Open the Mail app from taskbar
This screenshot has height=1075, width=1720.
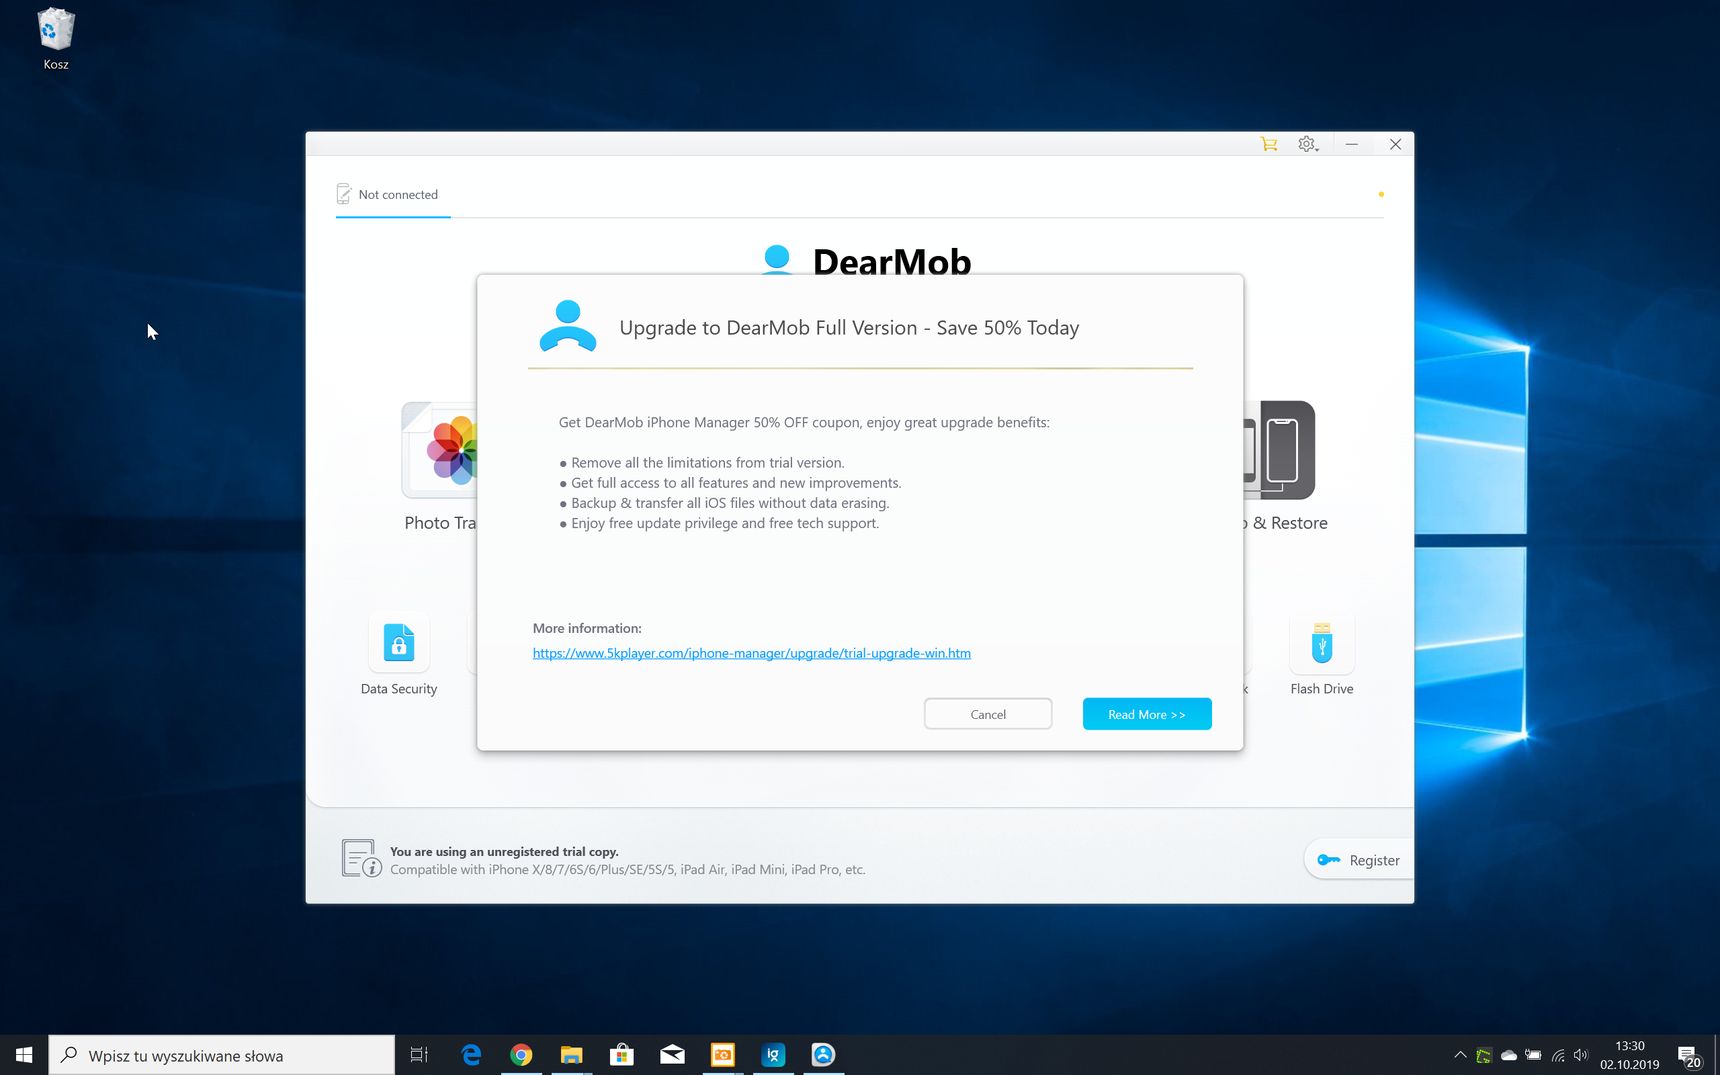tap(672, 1055)
